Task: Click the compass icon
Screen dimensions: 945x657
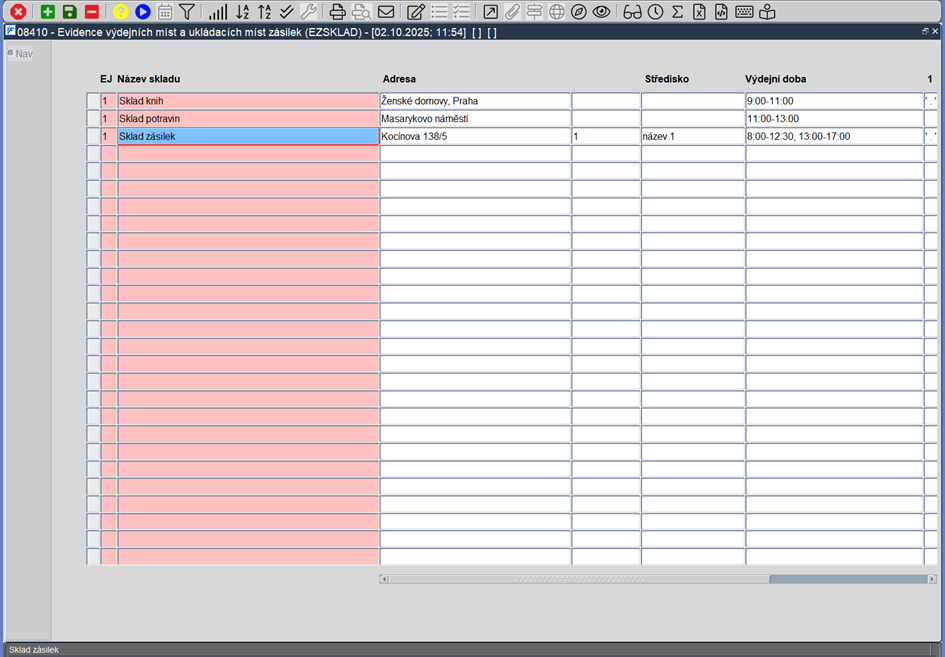Action: click(x=579, y=11)
